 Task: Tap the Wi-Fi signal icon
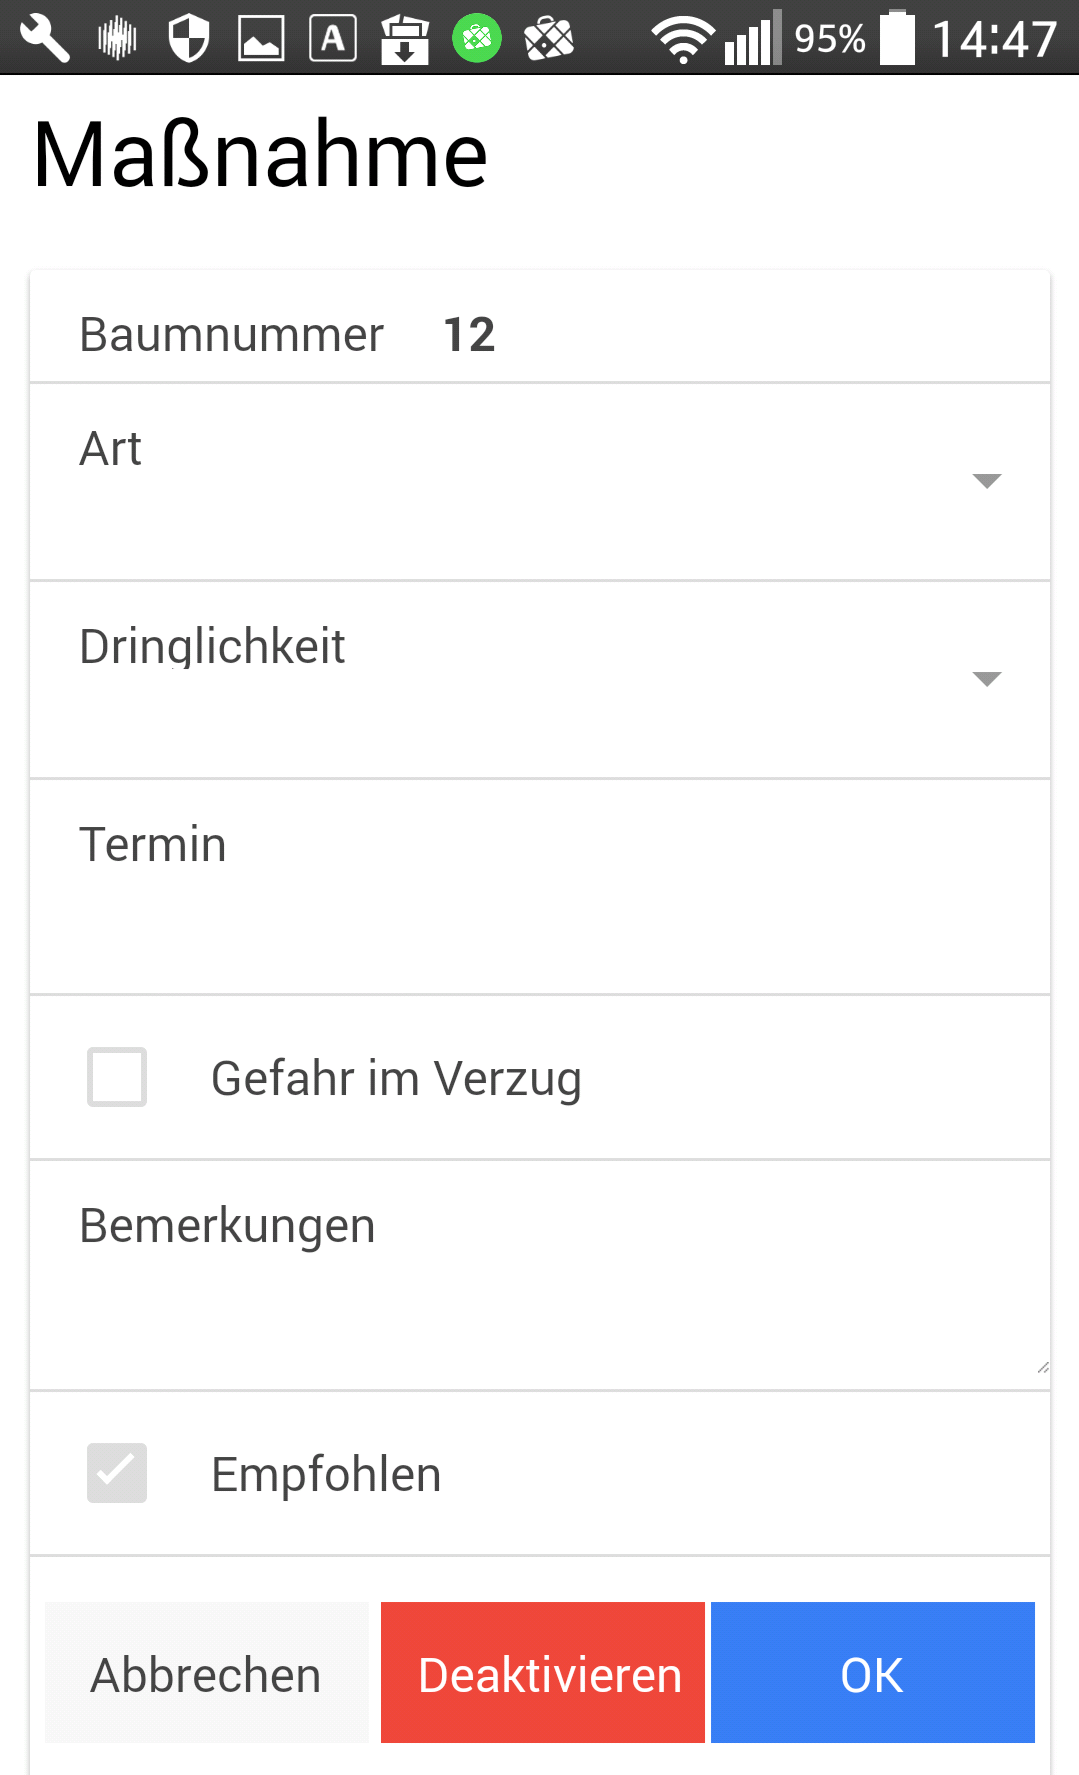point(683,39)
